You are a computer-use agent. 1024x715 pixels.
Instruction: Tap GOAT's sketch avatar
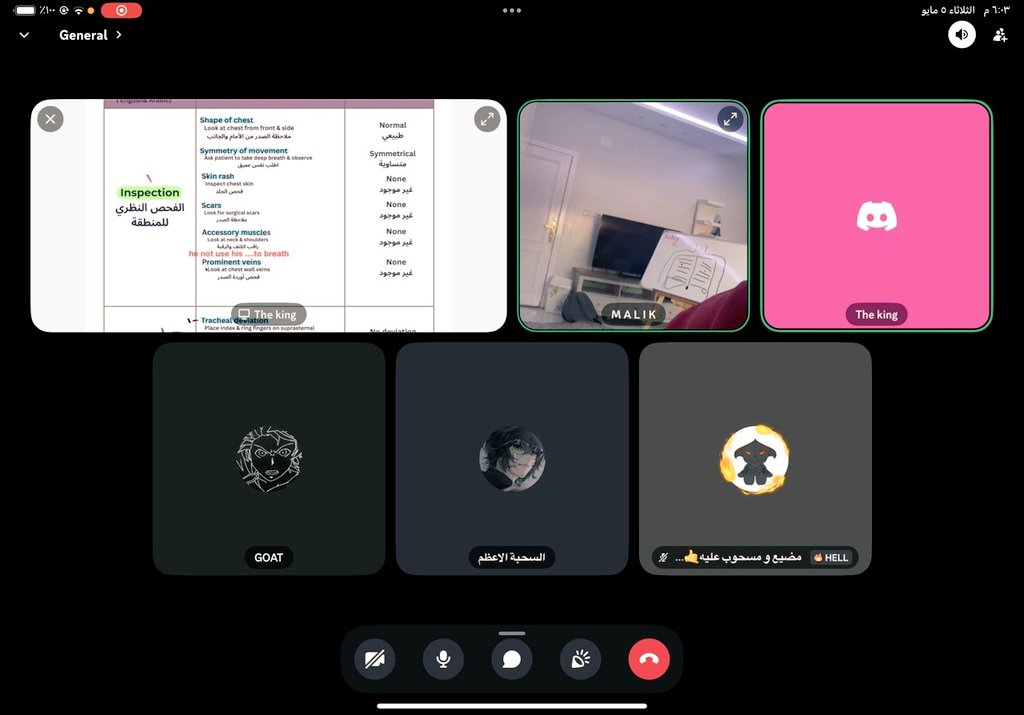point(268,459)
